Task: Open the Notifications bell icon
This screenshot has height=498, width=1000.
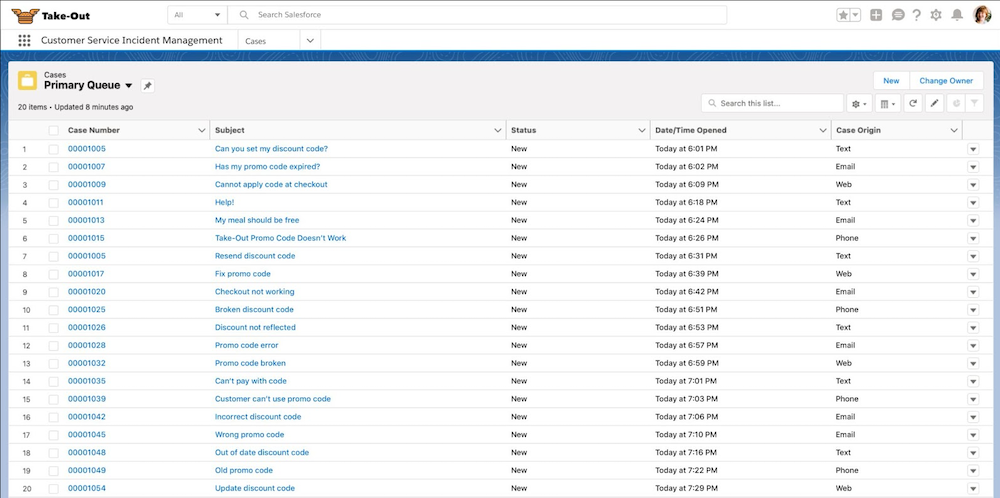Action: [957, 15]
